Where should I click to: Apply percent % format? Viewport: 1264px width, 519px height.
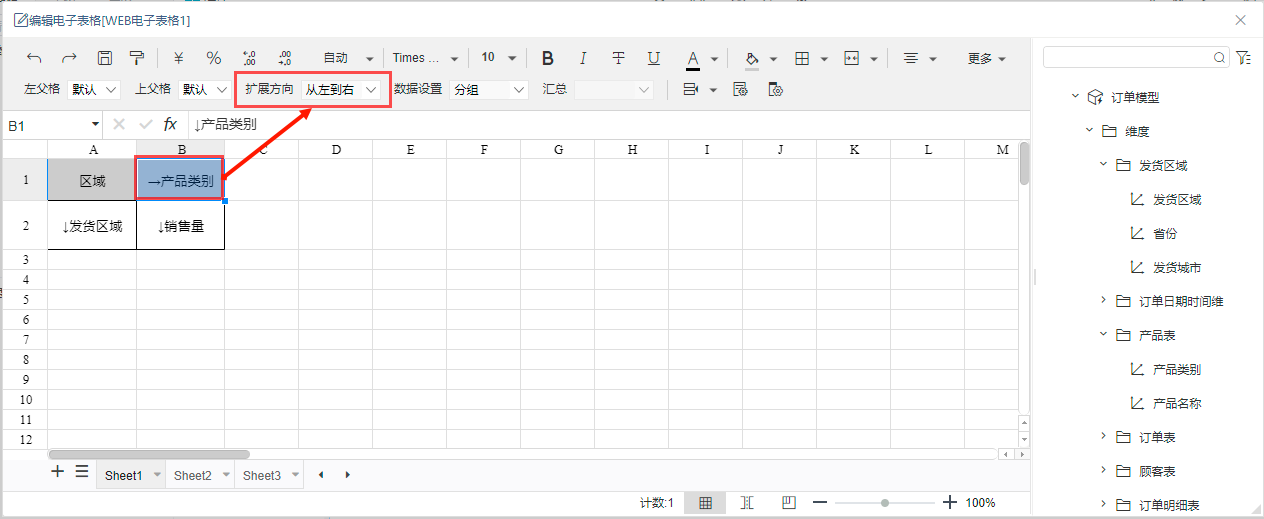(x=214, y=58)
